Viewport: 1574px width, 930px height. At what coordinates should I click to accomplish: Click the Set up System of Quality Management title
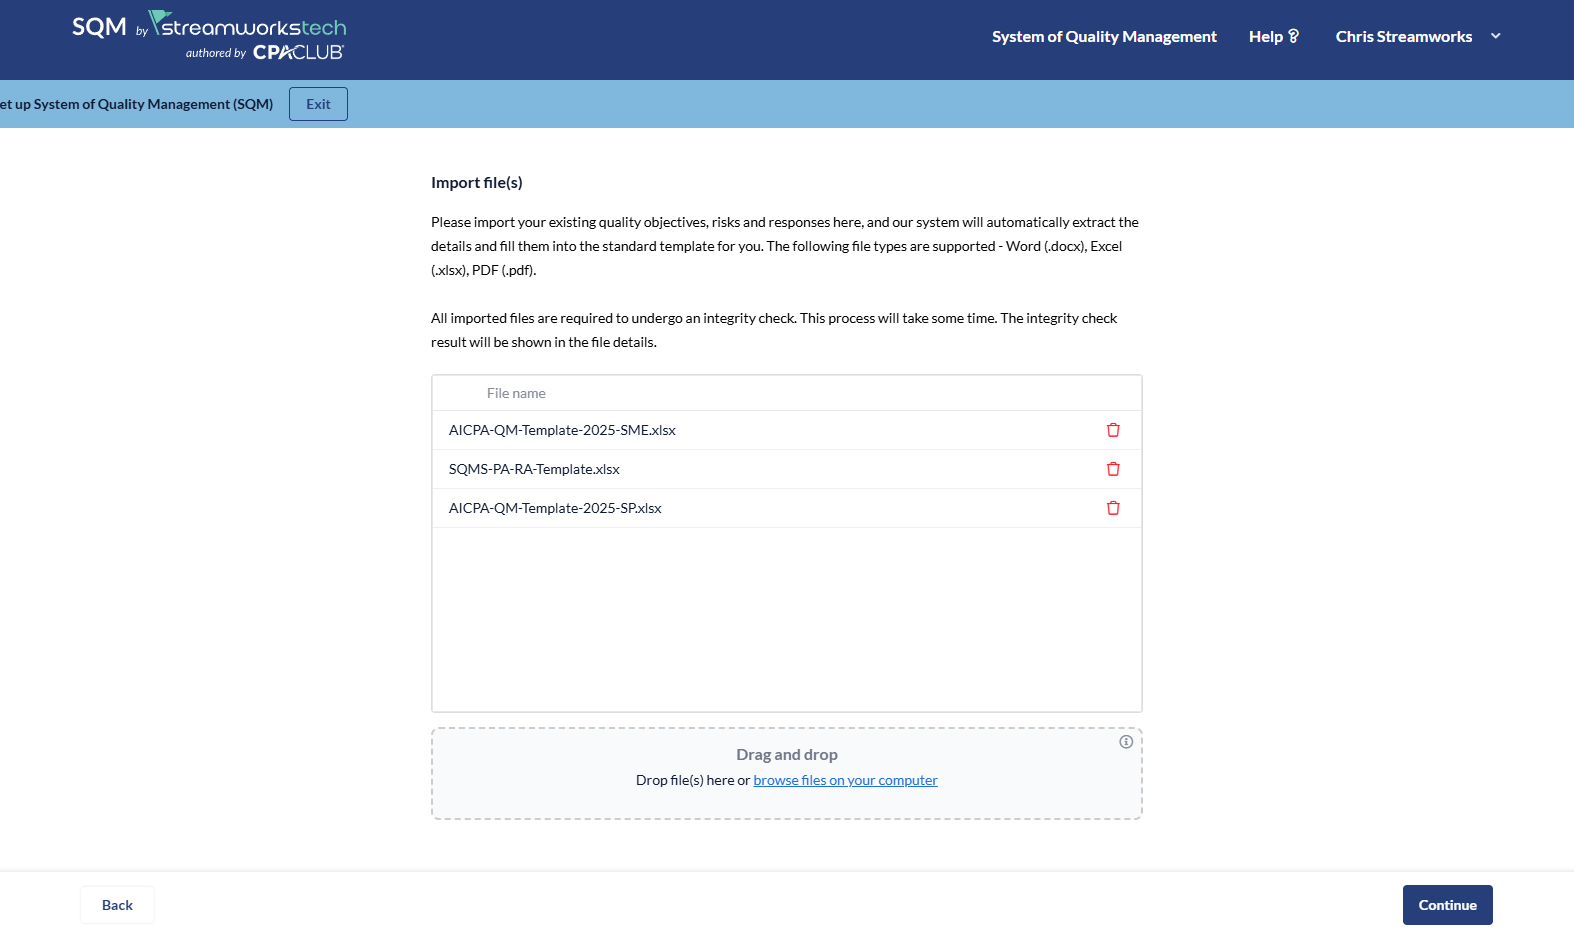coord(137,104)
